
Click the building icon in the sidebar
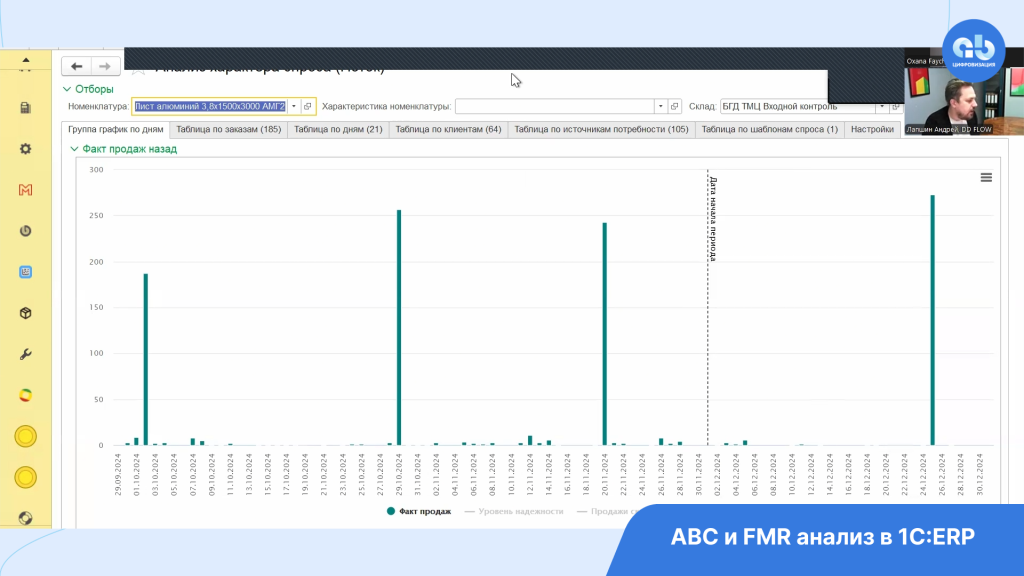click(25, 108)
